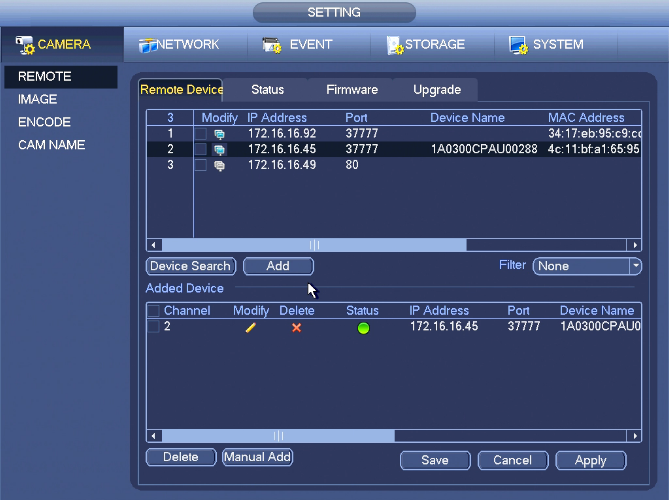Click the Save button
Image resolution: width=669 pixels, height=500 pixels.
tap(435, 460)
